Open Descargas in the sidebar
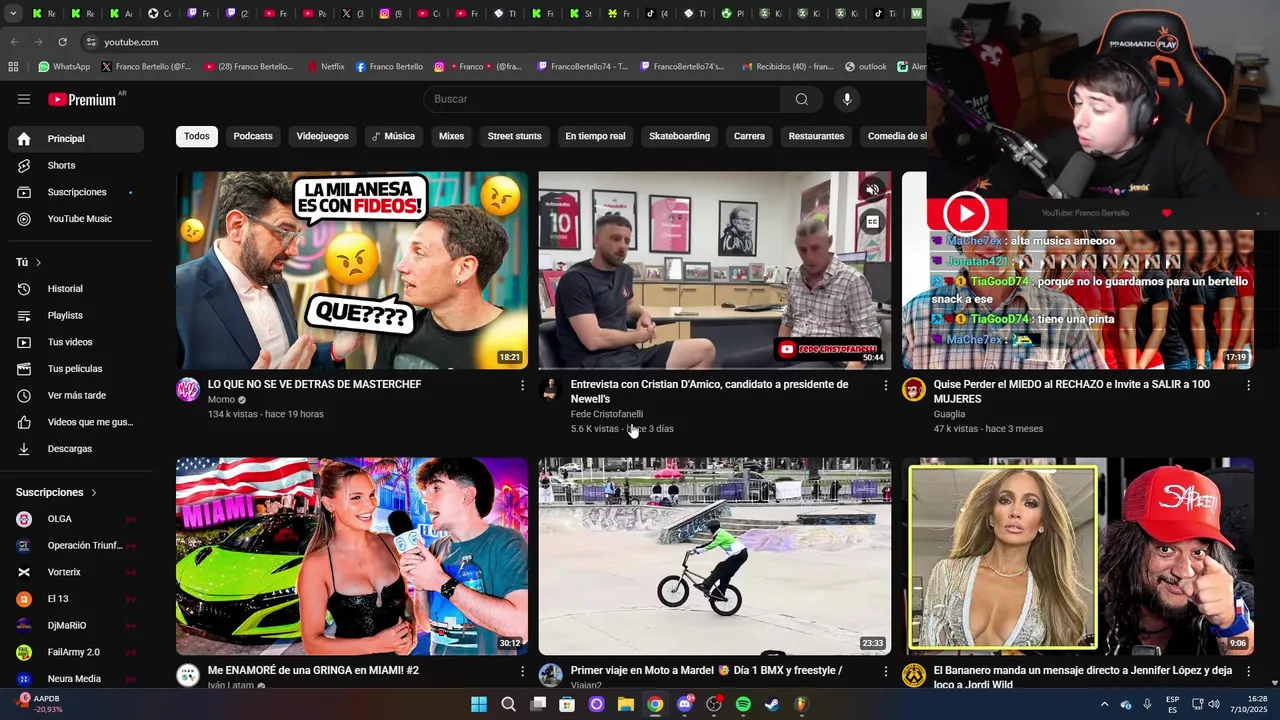 click(76, 449)
